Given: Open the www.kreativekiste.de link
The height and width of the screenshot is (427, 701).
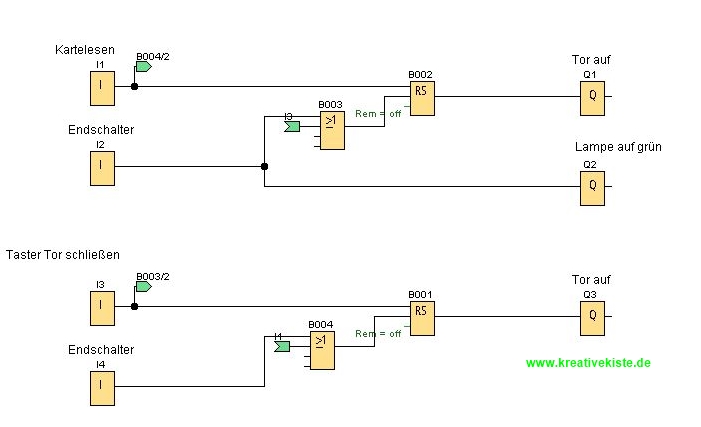Looking at the screenshot, I should pyautogui.click(x=588, y=362).
